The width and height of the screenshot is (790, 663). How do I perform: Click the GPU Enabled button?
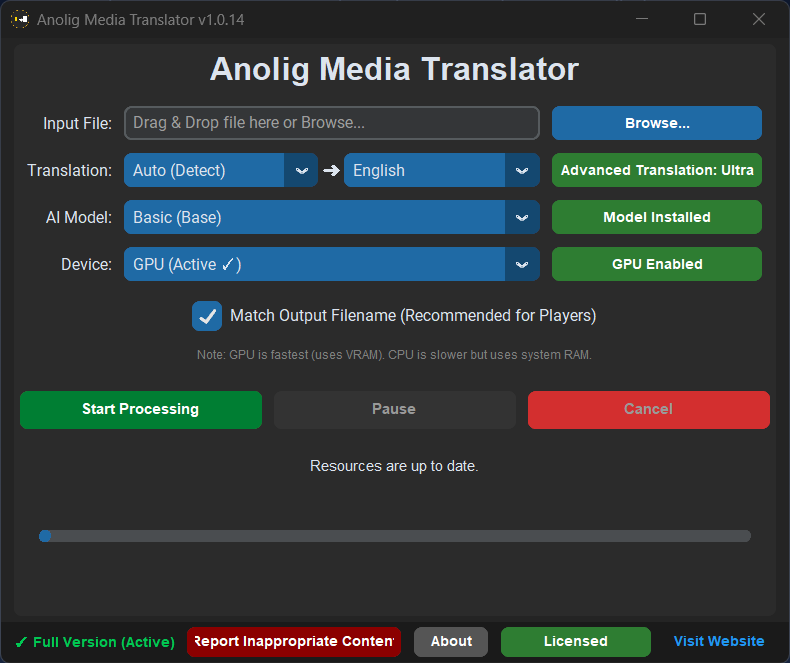(x=656, y=264)
